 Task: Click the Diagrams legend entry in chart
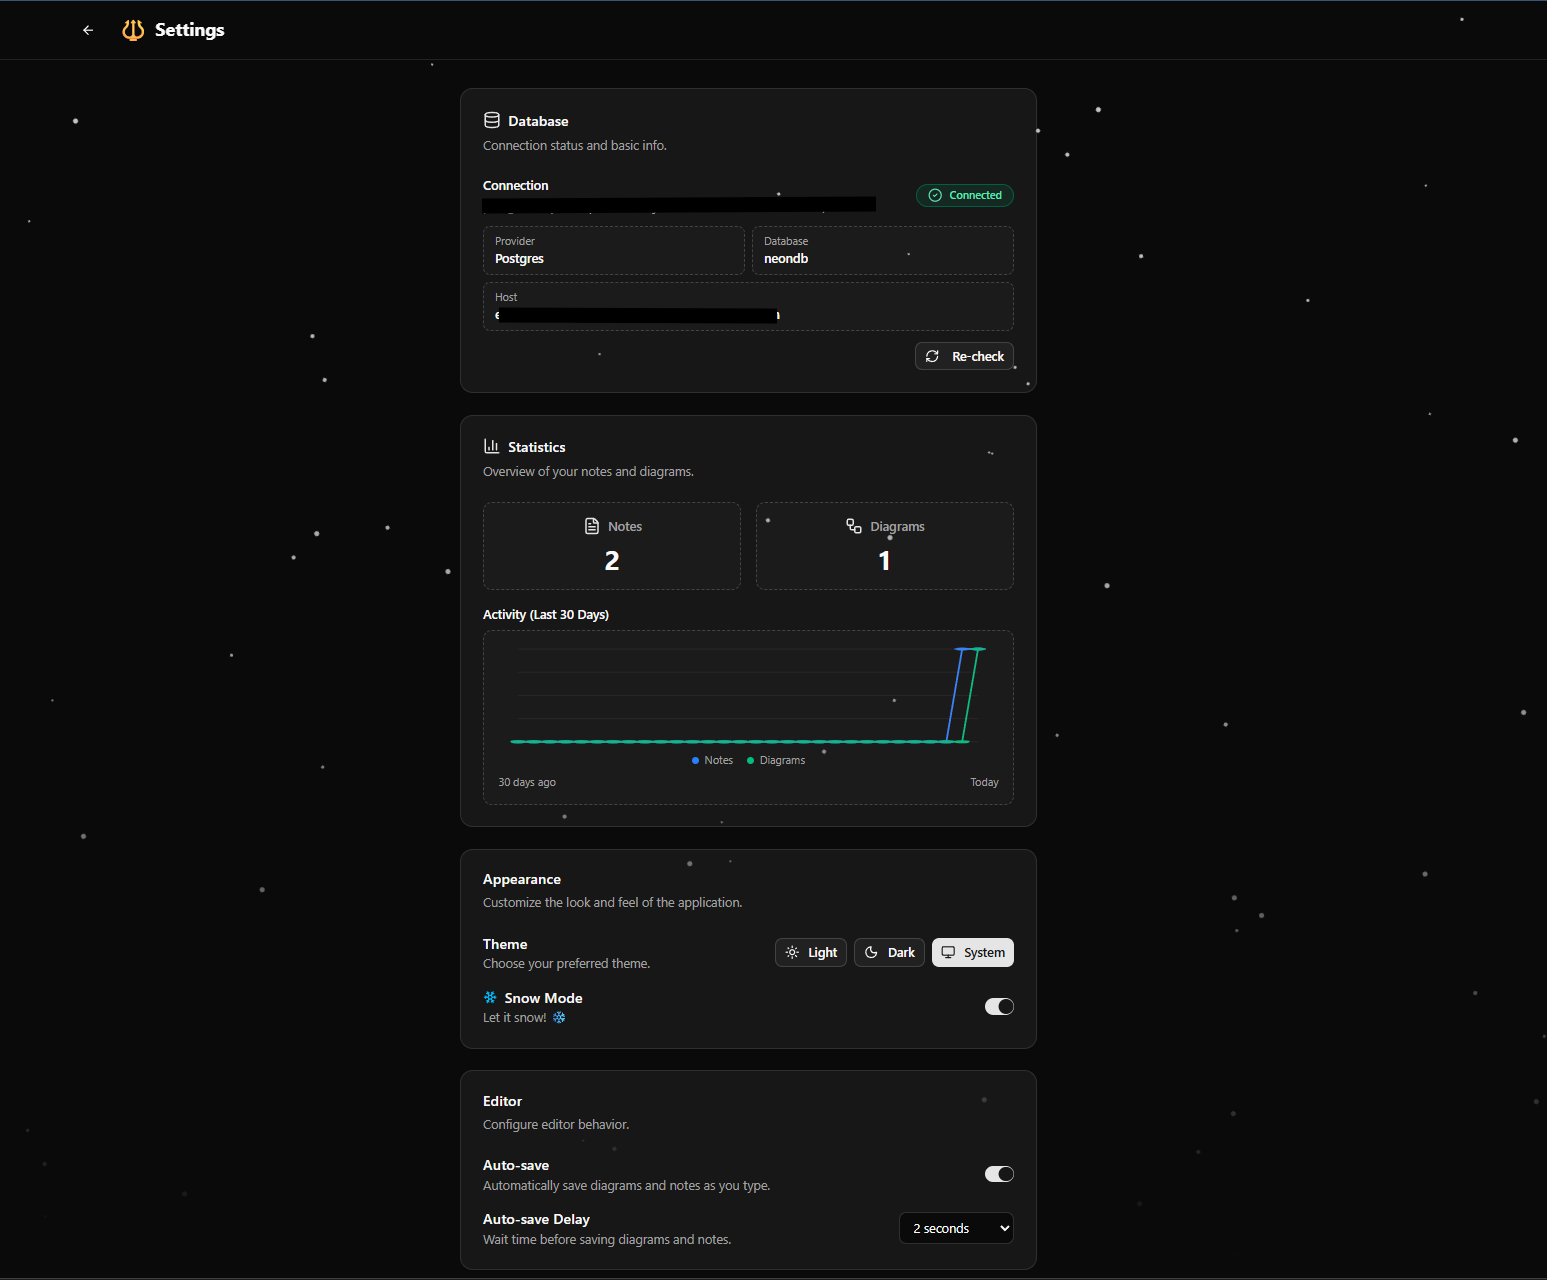coord(776,761)
